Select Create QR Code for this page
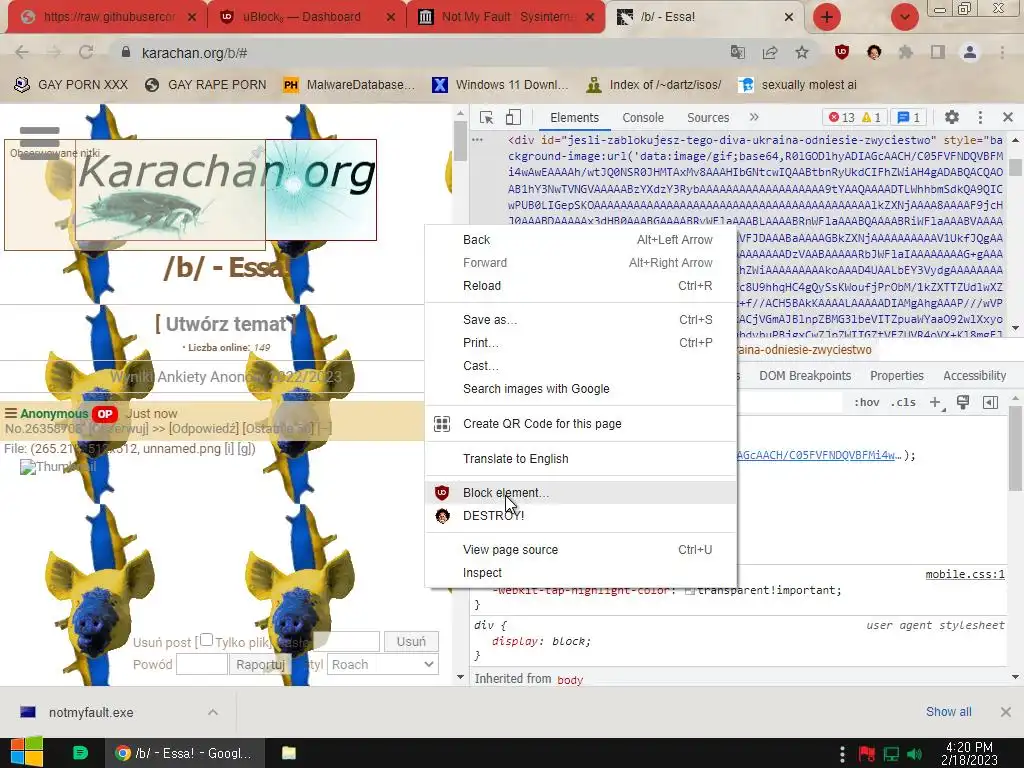The width and height of the screenshot is (1024, 768). (x=580, y=423)
